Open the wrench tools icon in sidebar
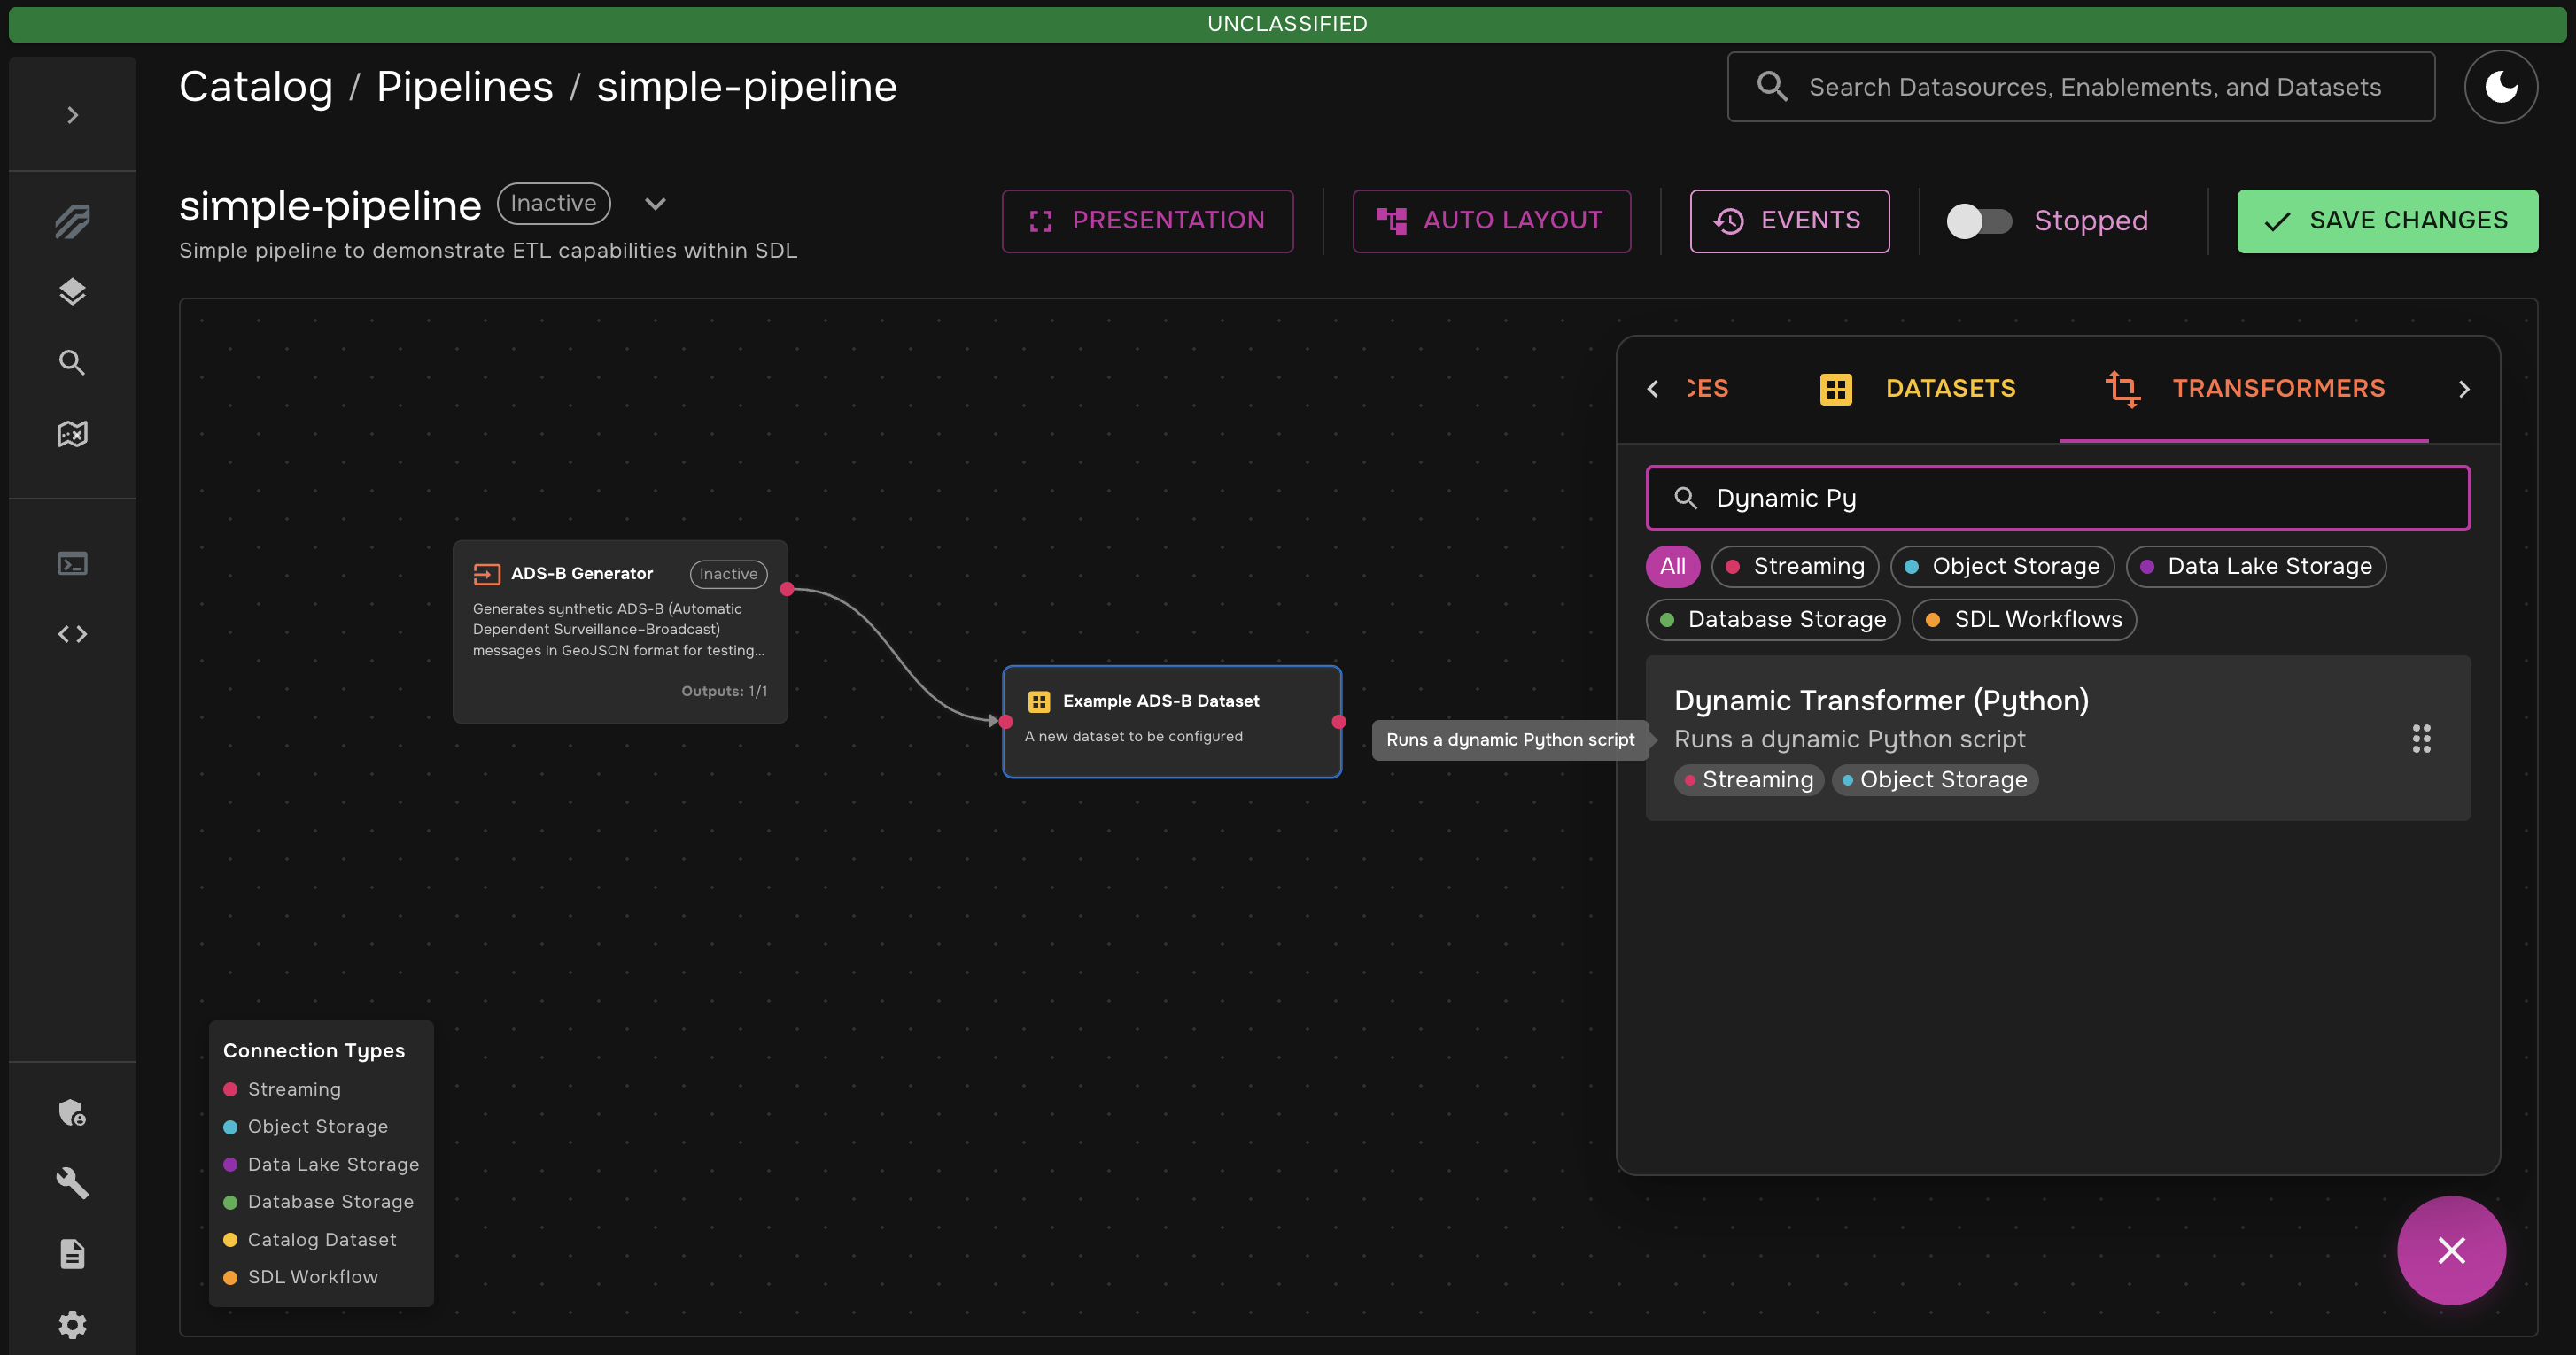Image resolution: width=2576 pixels, height=1355 pixels. point(72,1183)
